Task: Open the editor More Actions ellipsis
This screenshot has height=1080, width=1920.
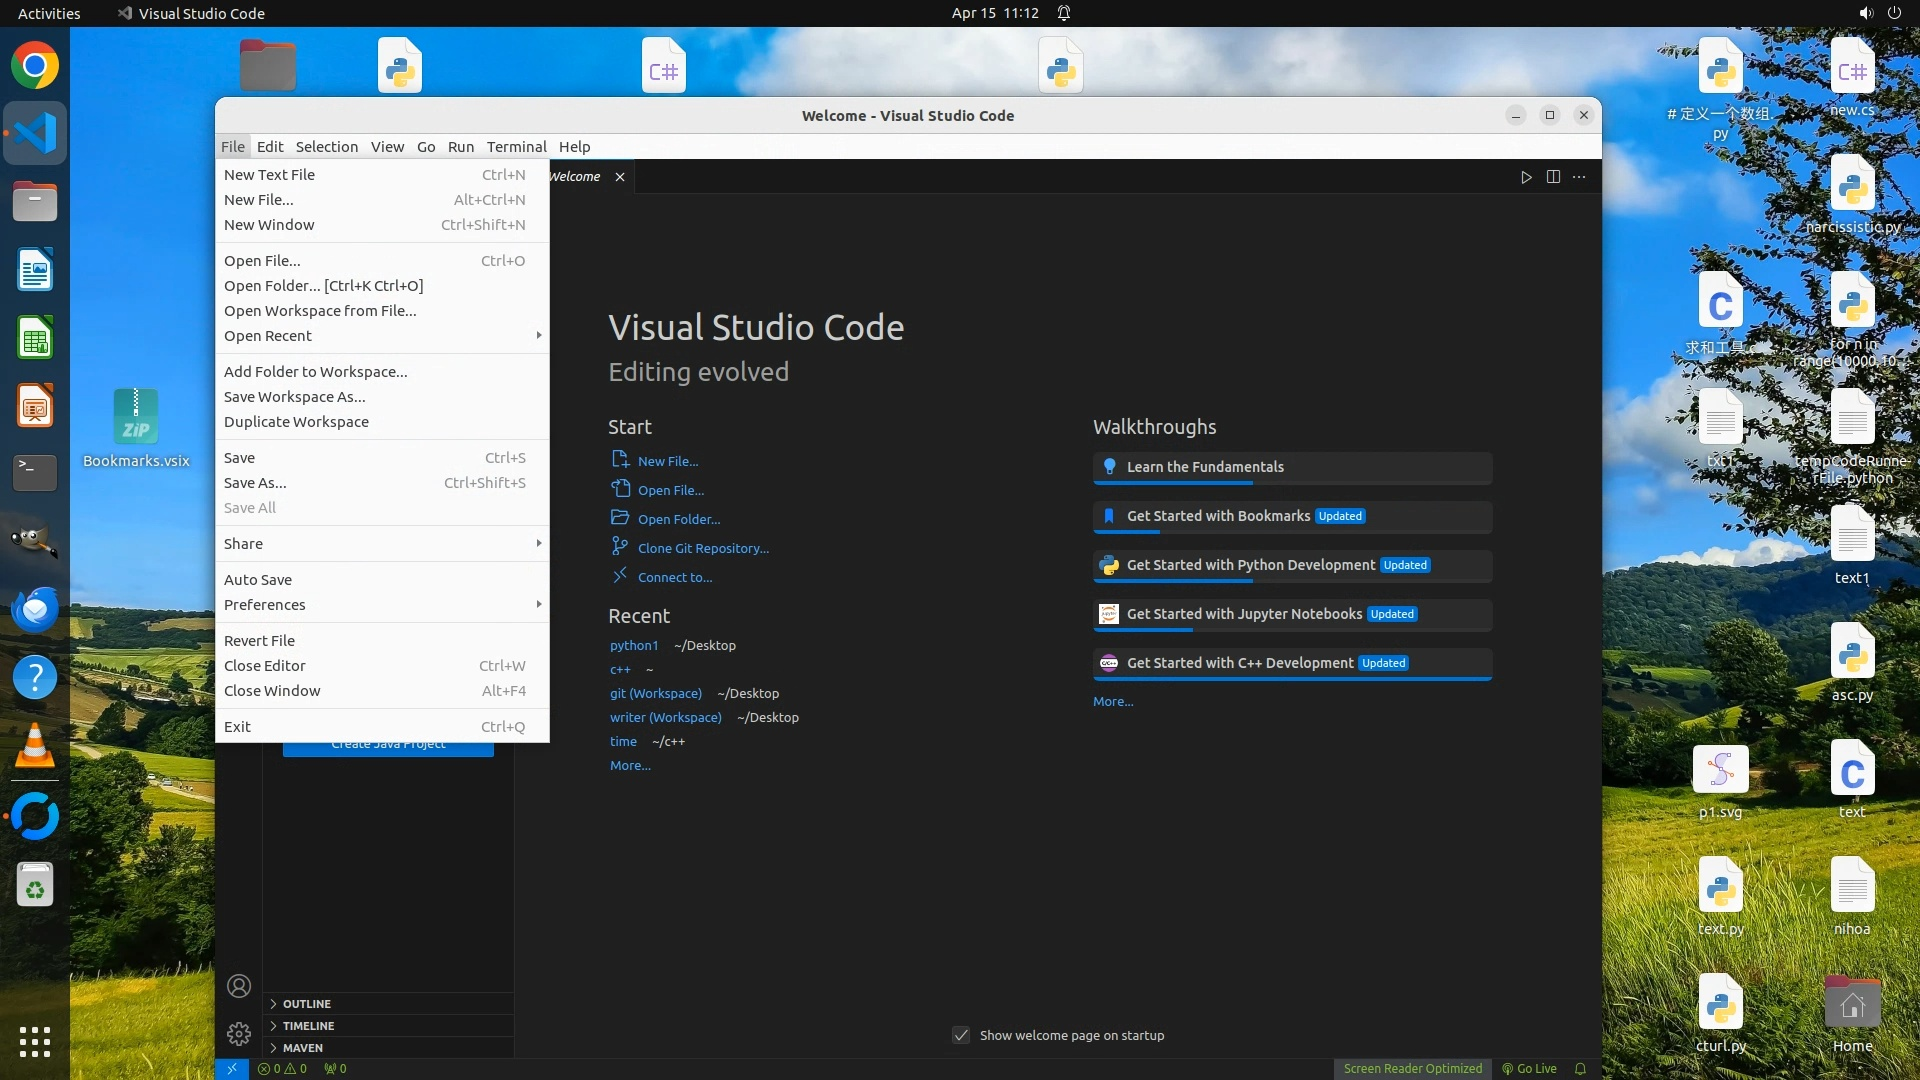Action: (x=1579, y=177)
